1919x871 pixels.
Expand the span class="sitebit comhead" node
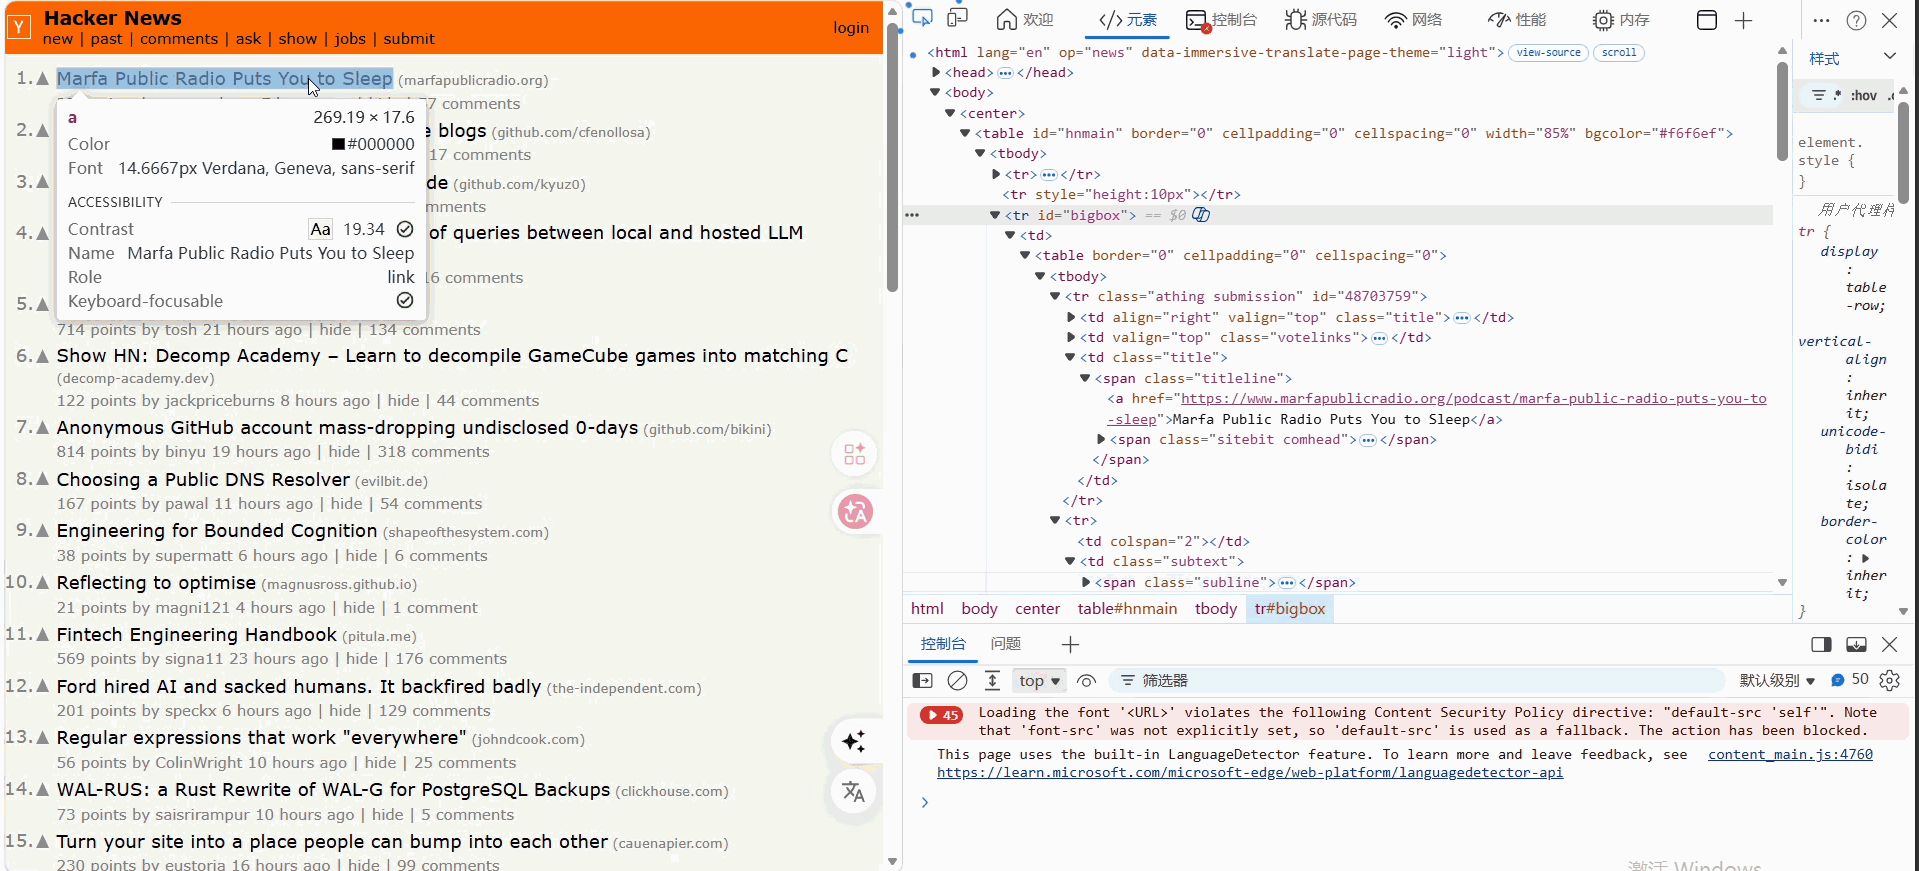click(1101, 439)
